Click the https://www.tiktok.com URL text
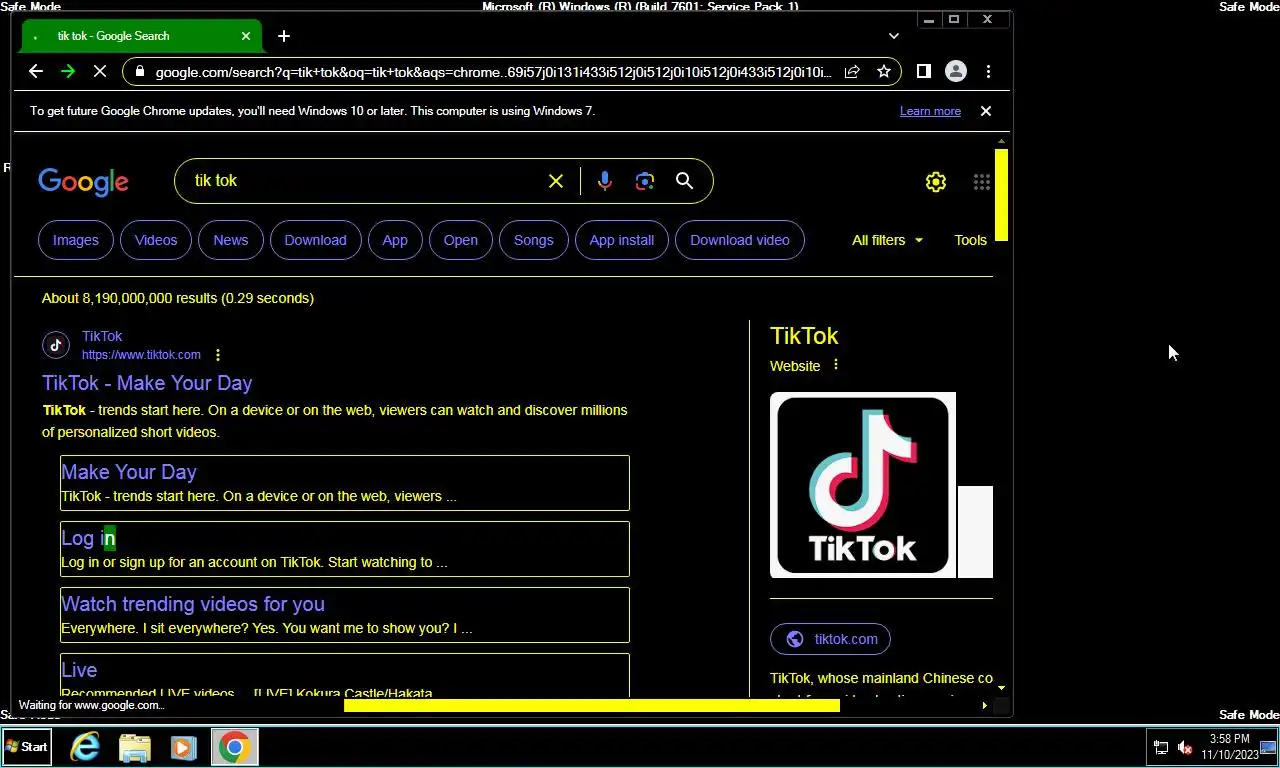Viewport: 1280px width, 768px height. point(141,355)
